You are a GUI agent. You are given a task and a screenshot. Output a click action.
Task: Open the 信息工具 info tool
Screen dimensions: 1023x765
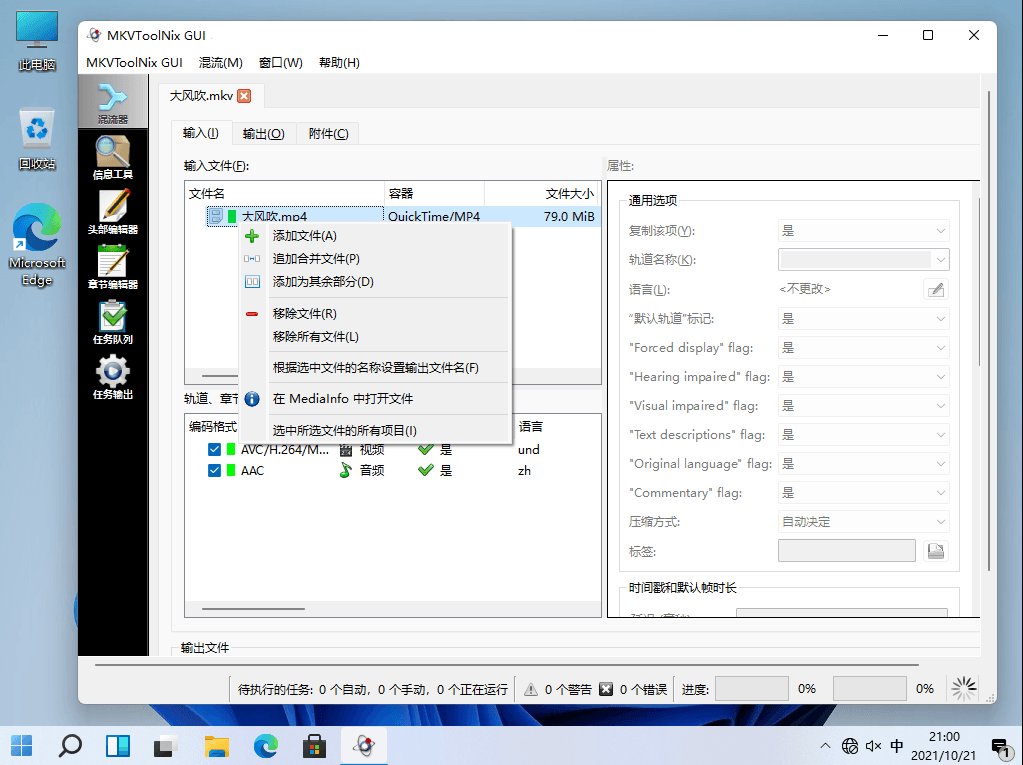tap(113, 157)
